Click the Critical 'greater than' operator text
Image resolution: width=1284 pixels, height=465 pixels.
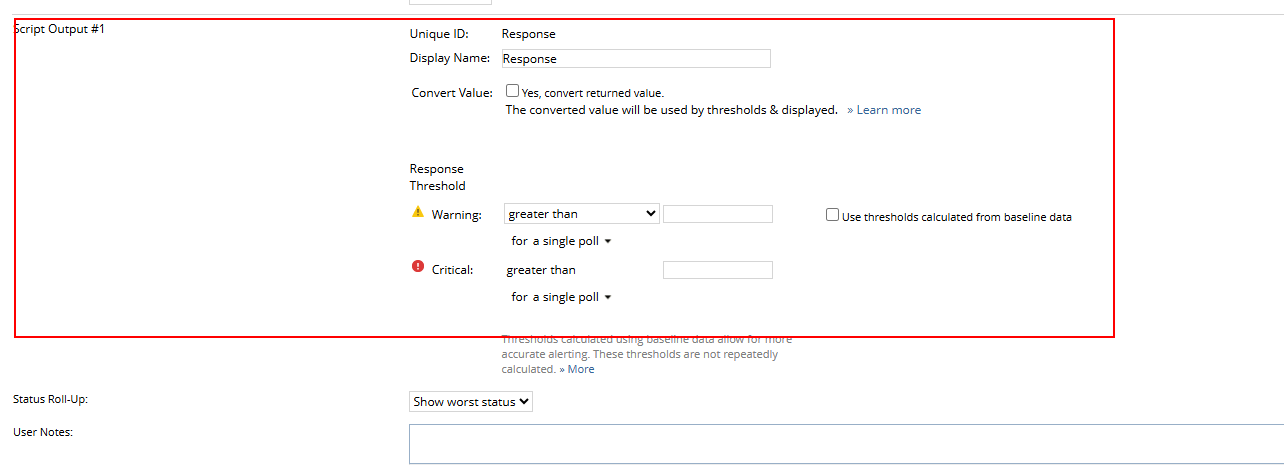click(x=541, y=270)
